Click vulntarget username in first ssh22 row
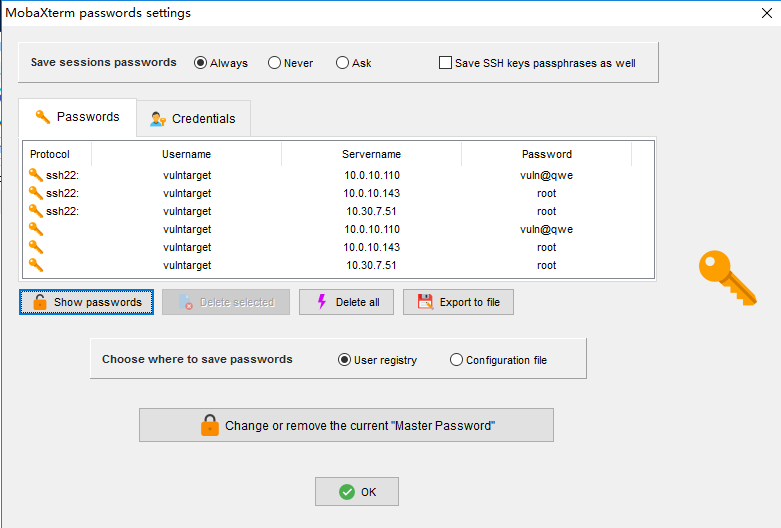 tap(187, 175)
